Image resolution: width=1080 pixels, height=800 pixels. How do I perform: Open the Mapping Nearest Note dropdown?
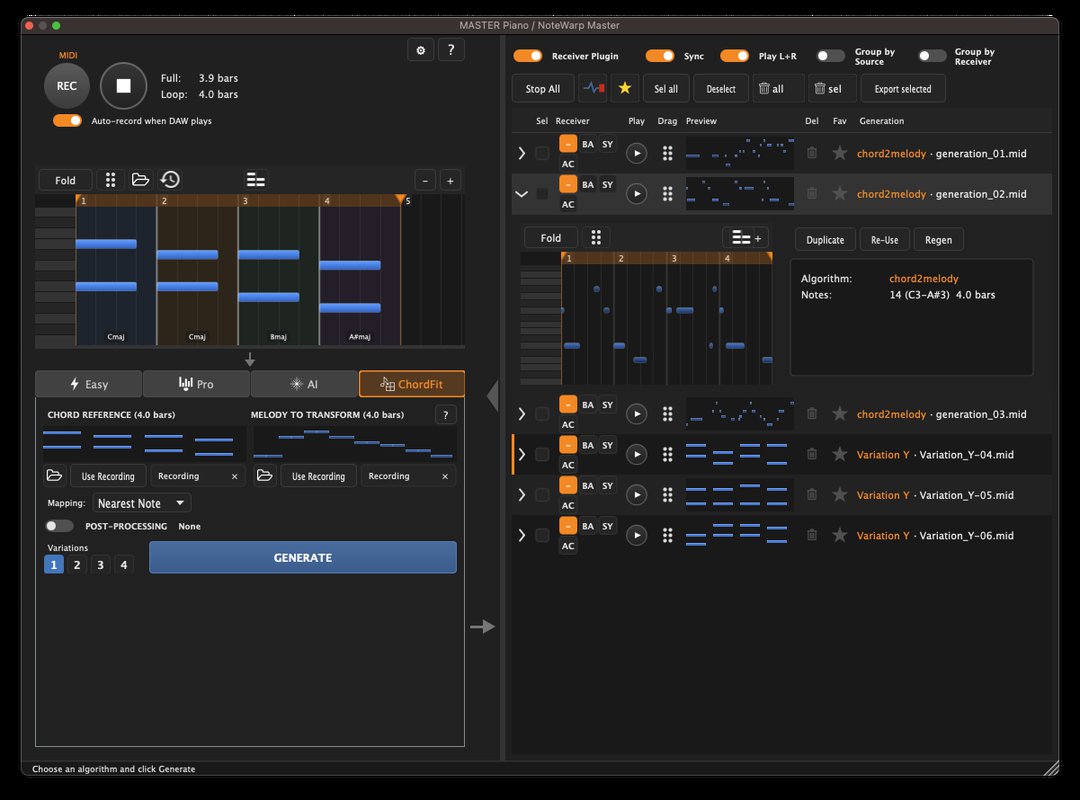tap(142, 503)
